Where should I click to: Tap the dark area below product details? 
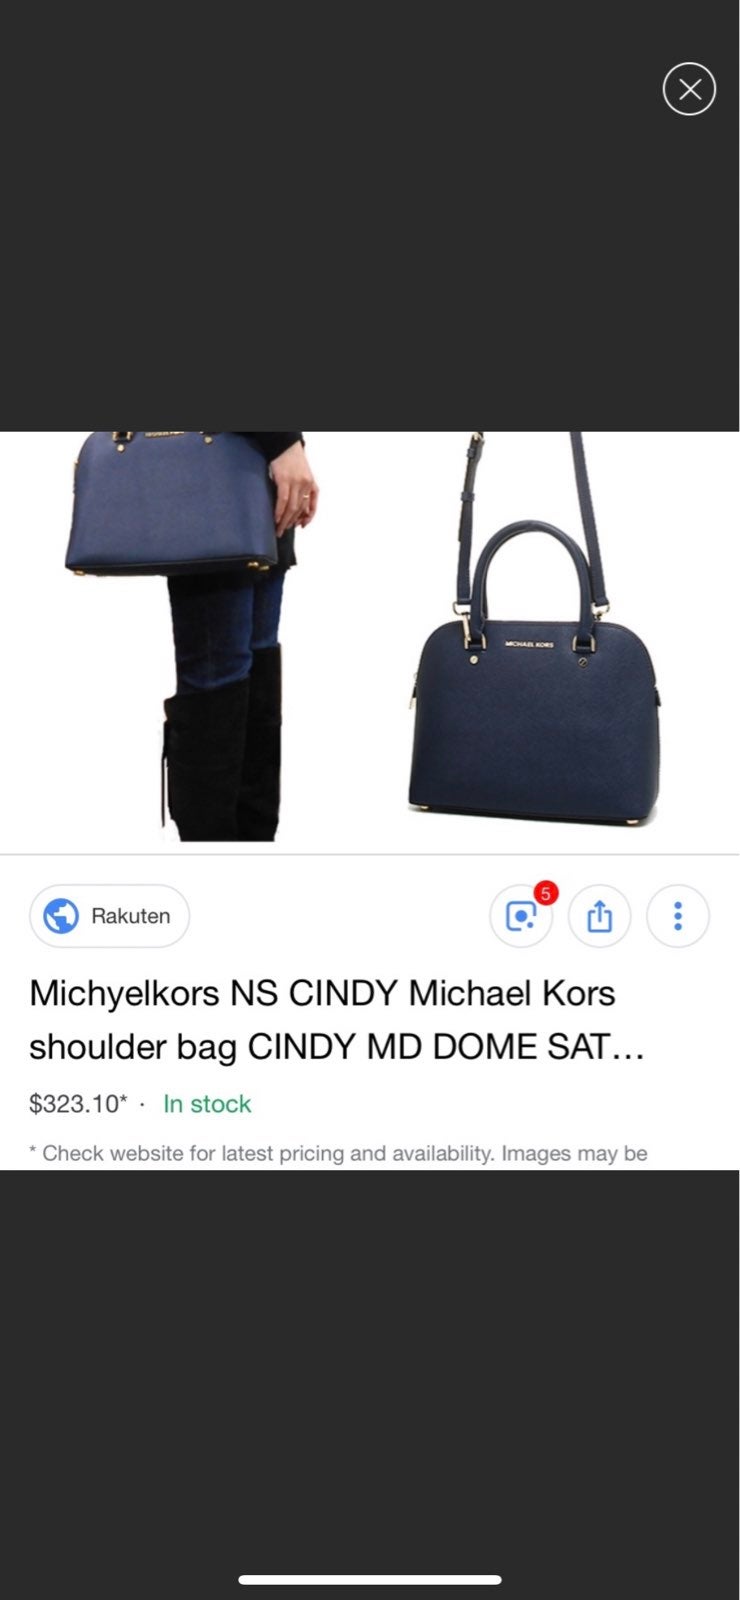coord(370,1370)
